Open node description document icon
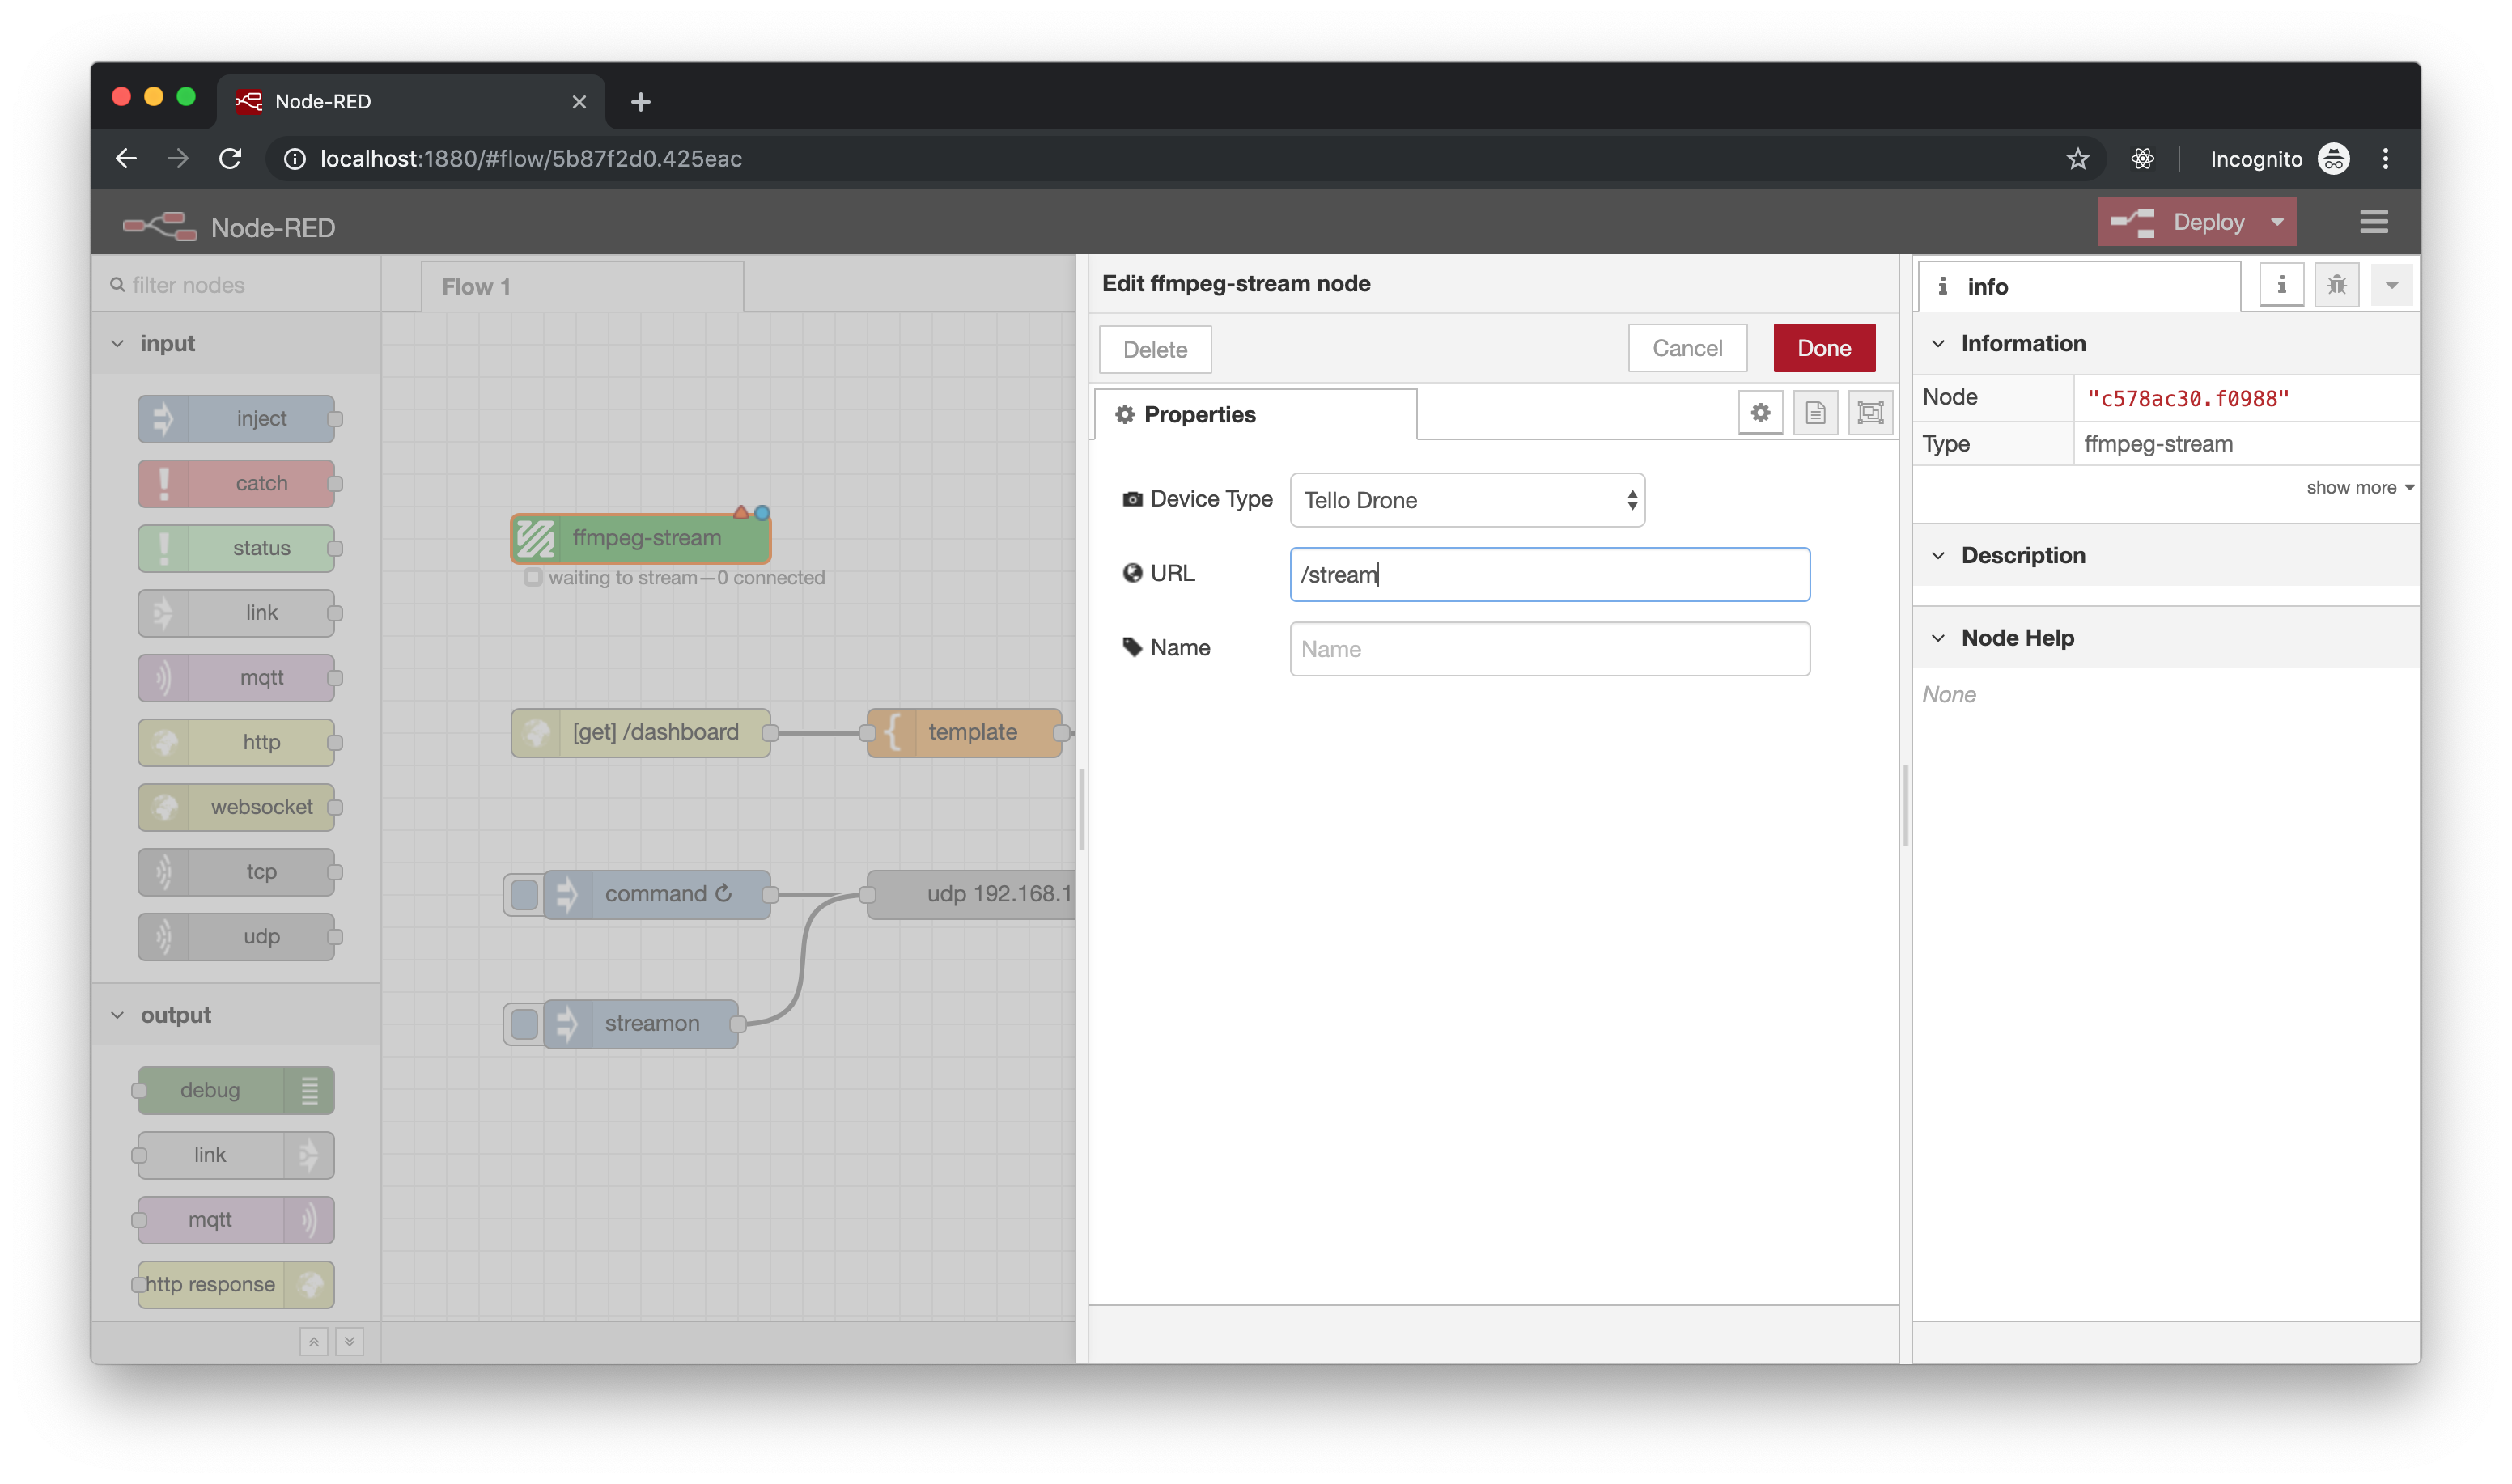 (1815, 413)
